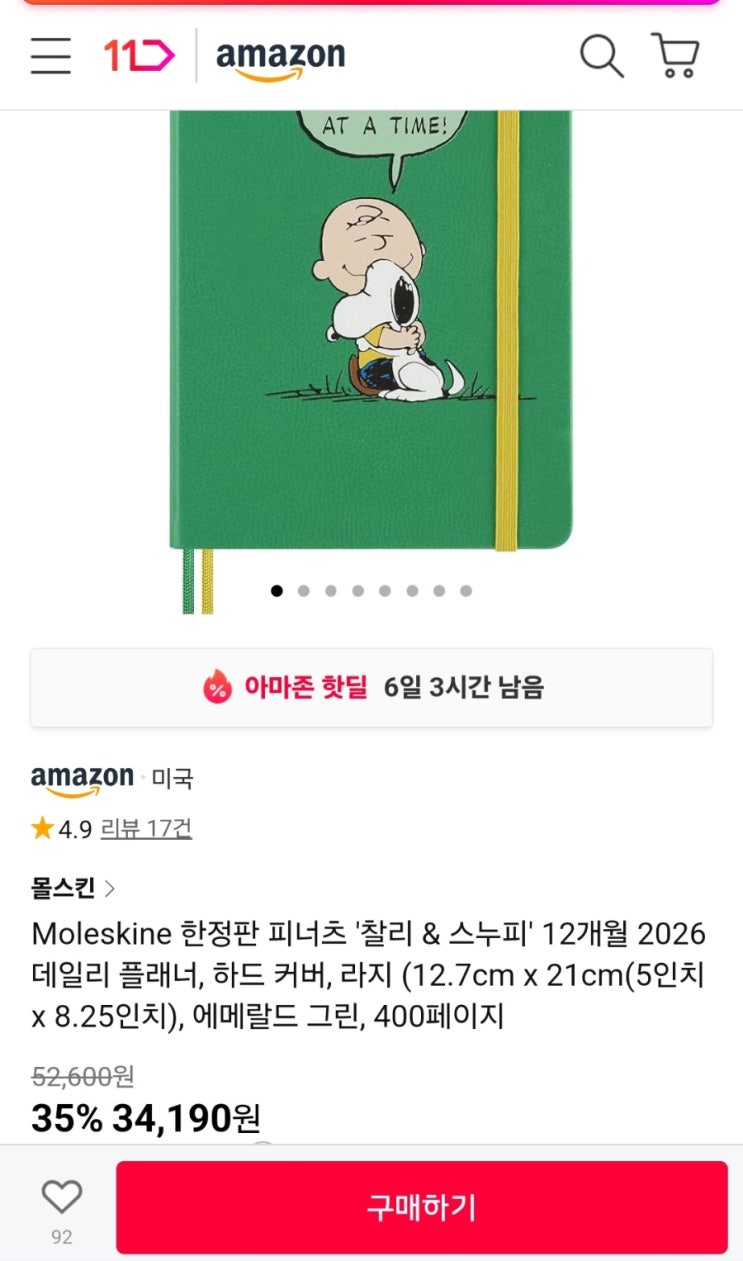The height and width of the screenshot is (1261, 743).
Task: Expand the 몰스킨 brand chevron
Action: click(110, 888)
